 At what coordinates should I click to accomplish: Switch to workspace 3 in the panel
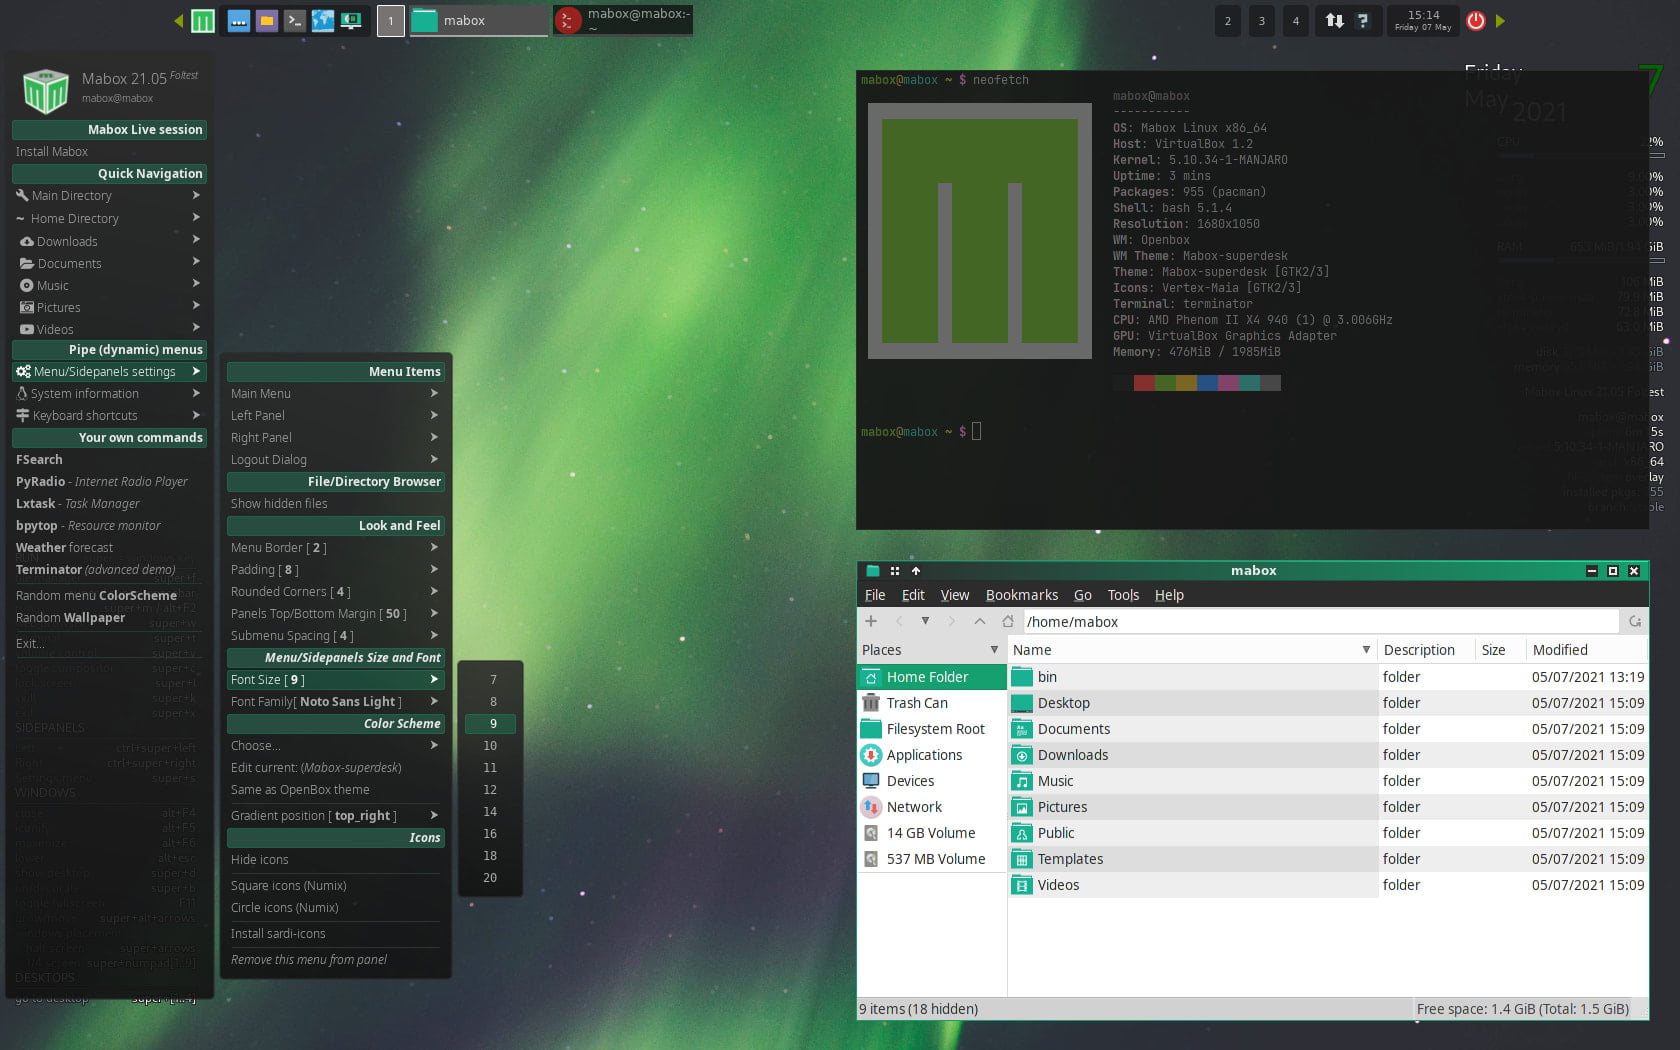(1261, 20)
